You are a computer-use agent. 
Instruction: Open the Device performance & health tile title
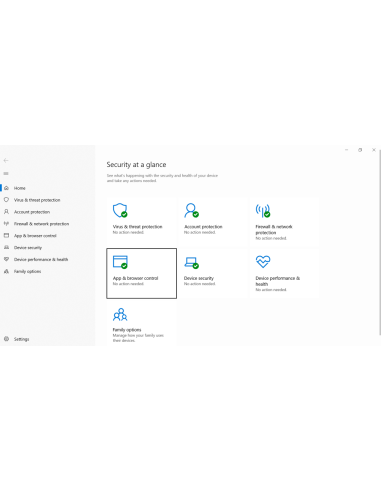pyautogui.click(x=277, y=281)
